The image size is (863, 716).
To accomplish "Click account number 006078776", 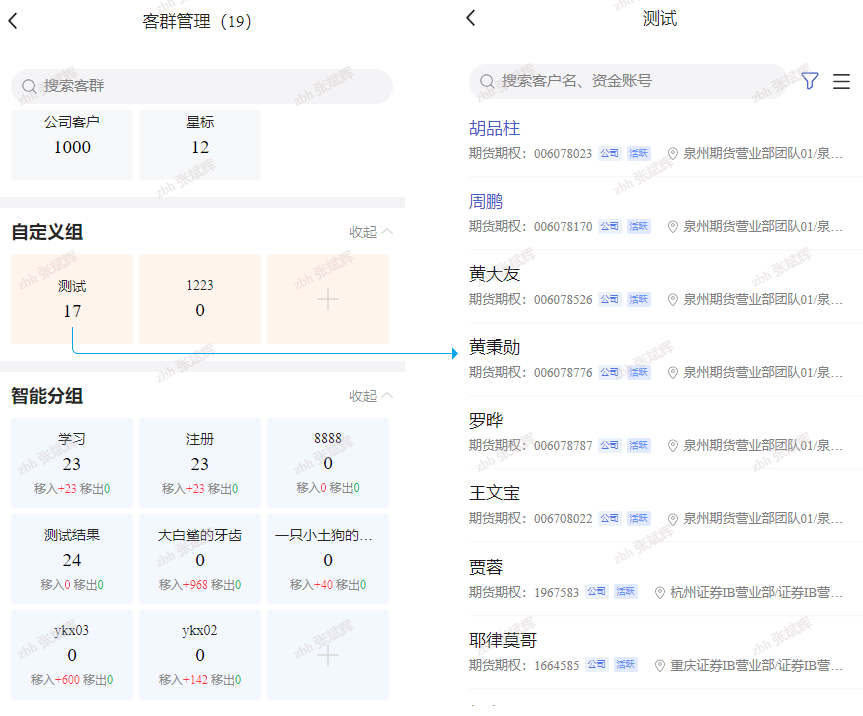I will click(x=563, y=373).
